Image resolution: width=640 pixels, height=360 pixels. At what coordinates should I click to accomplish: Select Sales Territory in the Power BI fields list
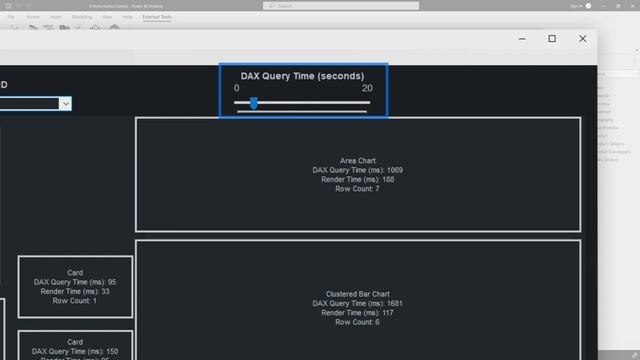(x=608, y=160)
